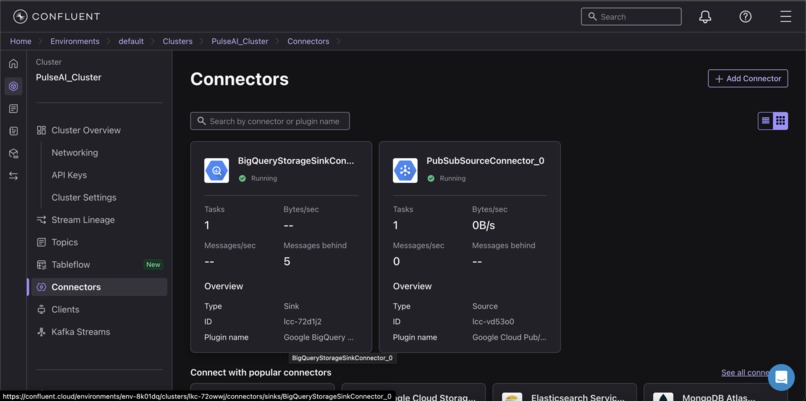
Task: Click the swap arrows icon in left rail
Action: (x=13, y=176)
